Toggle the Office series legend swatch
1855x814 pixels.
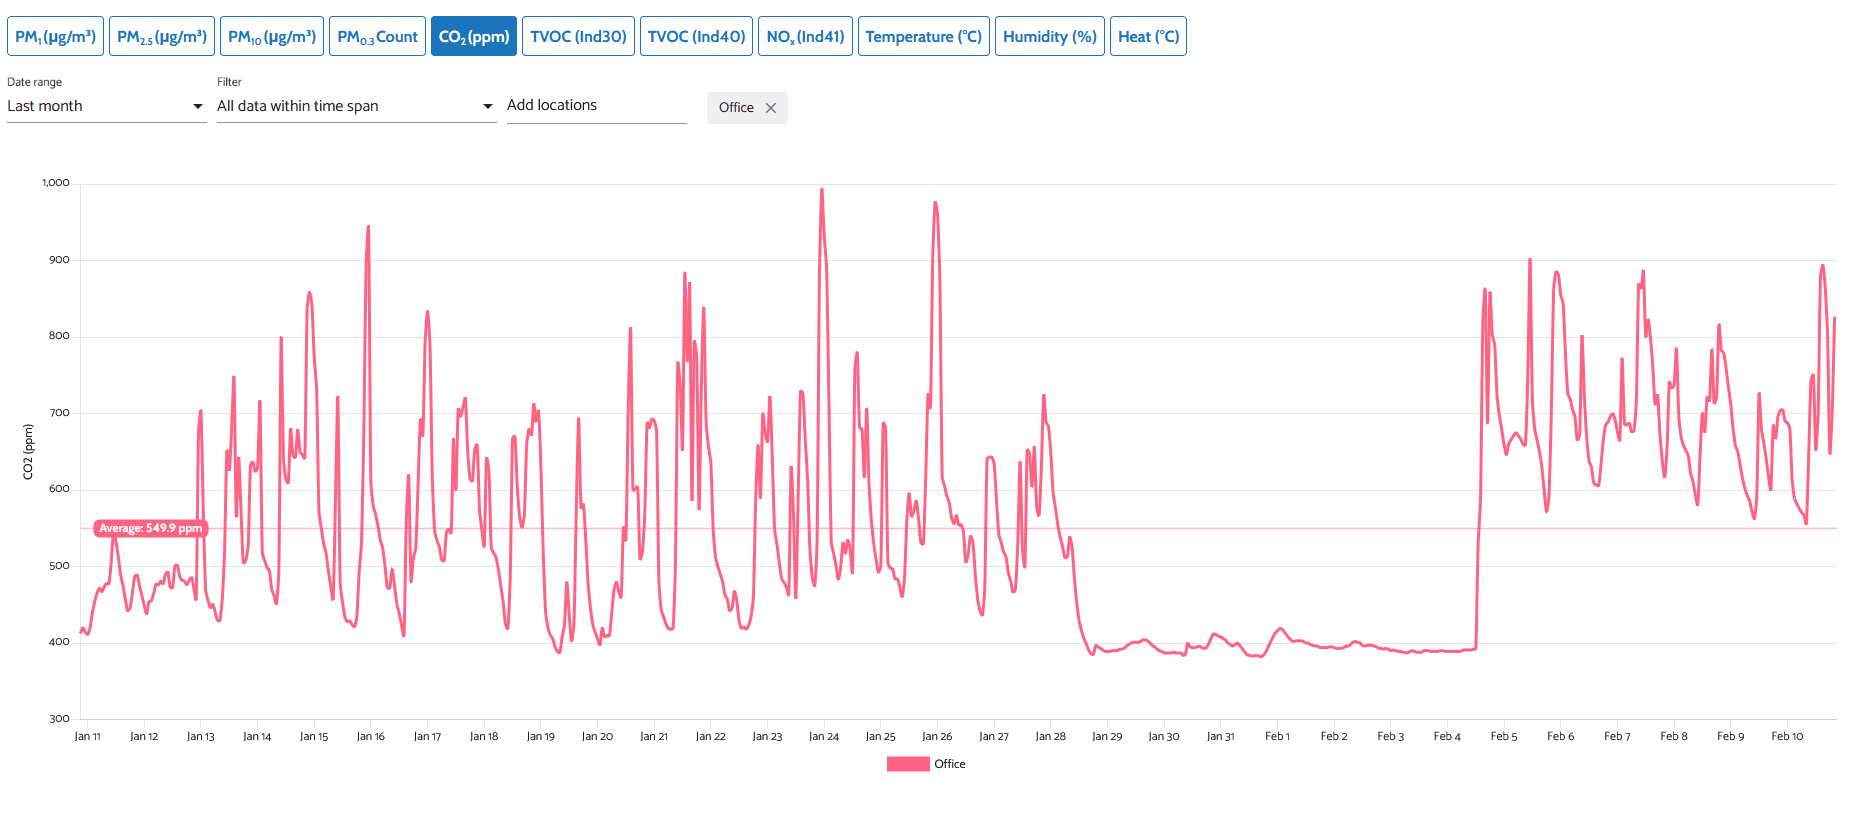(907, 764)
